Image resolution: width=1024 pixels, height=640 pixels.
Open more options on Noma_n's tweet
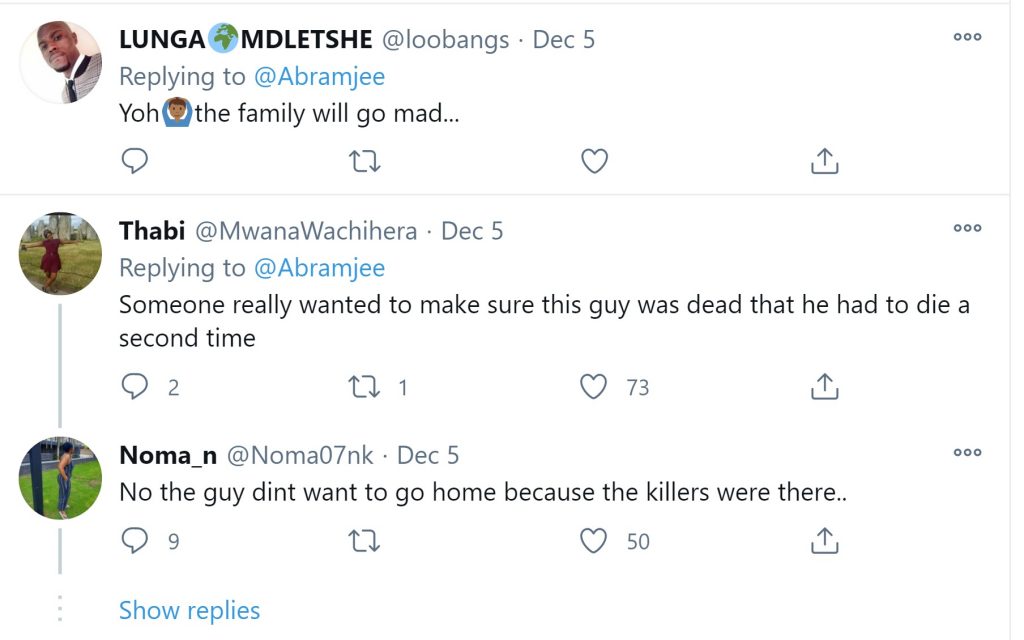click(967, 452)
